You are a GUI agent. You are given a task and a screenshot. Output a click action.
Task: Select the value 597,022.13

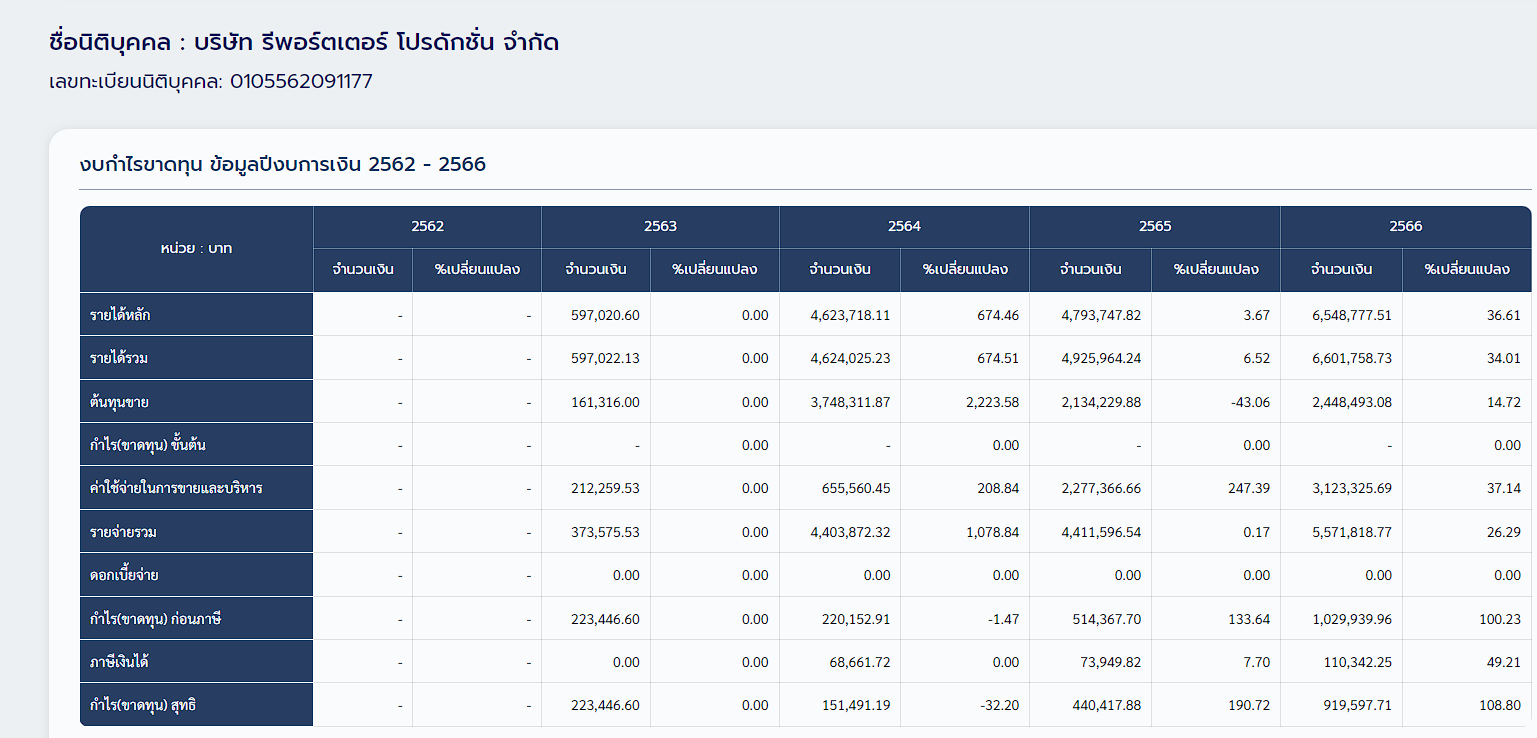pyautogui.click(x=605, y=358)
